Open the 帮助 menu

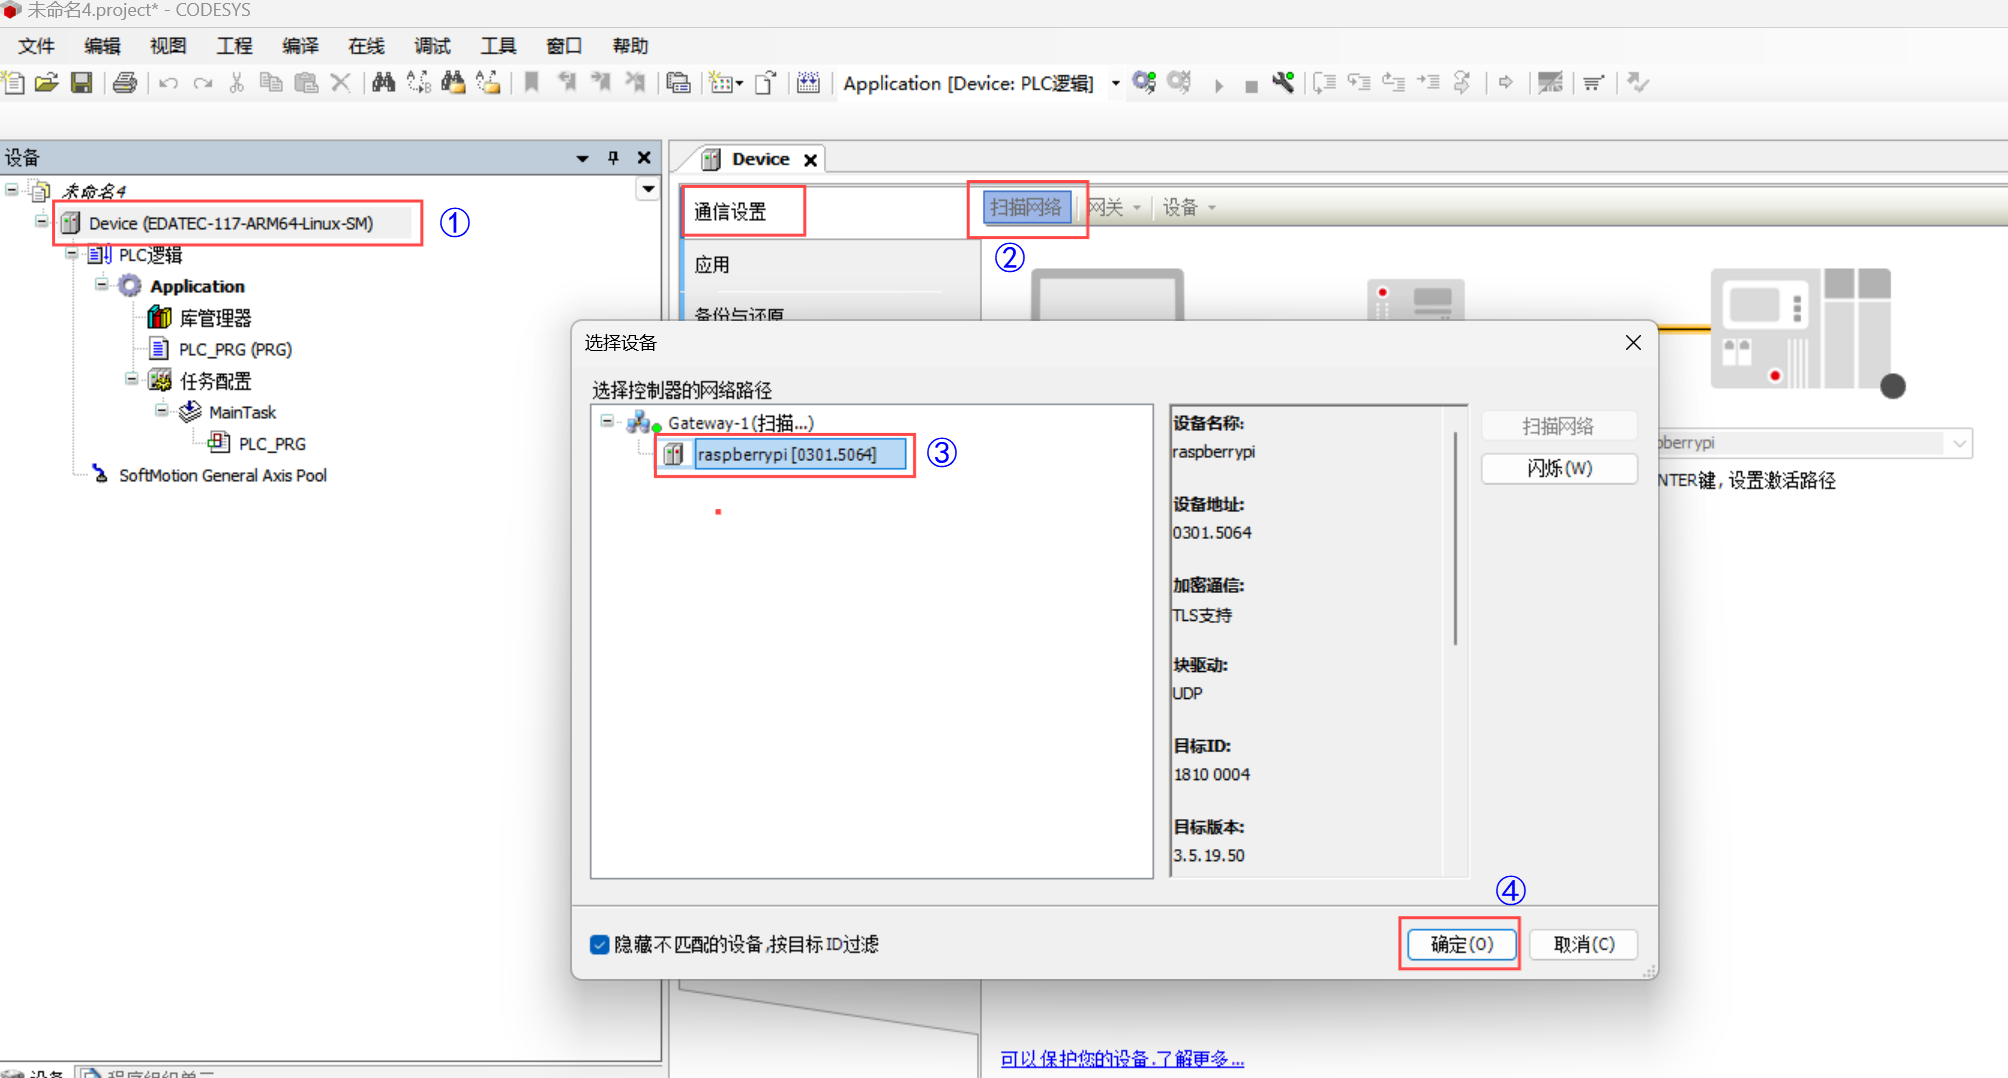pyautogui.click(x=630, y=46)
